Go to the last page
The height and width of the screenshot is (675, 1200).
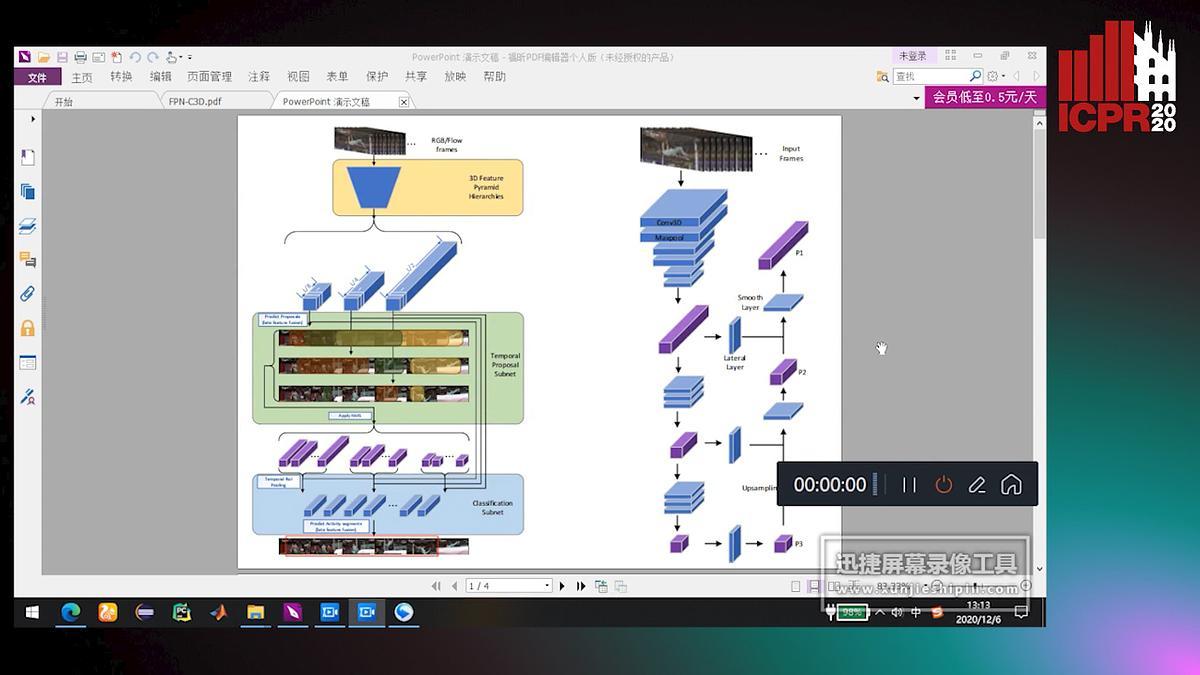(x=581, y=586)
